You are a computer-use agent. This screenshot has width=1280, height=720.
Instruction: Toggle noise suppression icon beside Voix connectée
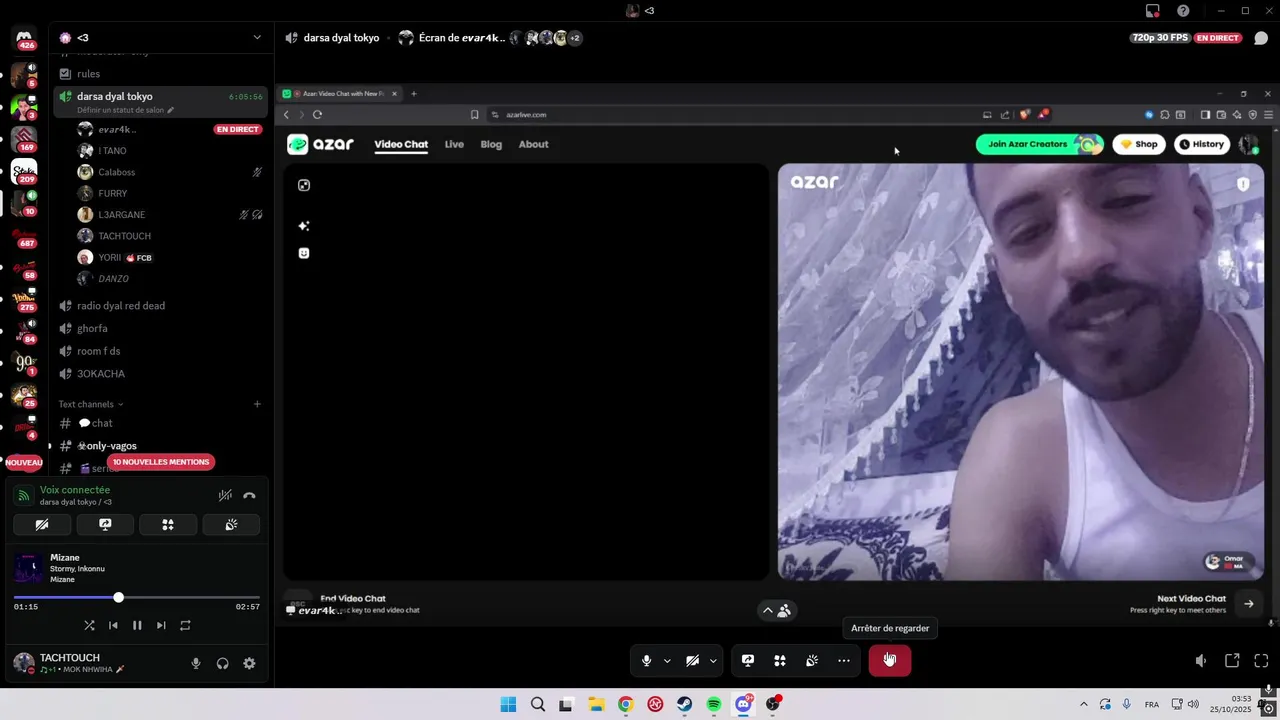point(225,495)
